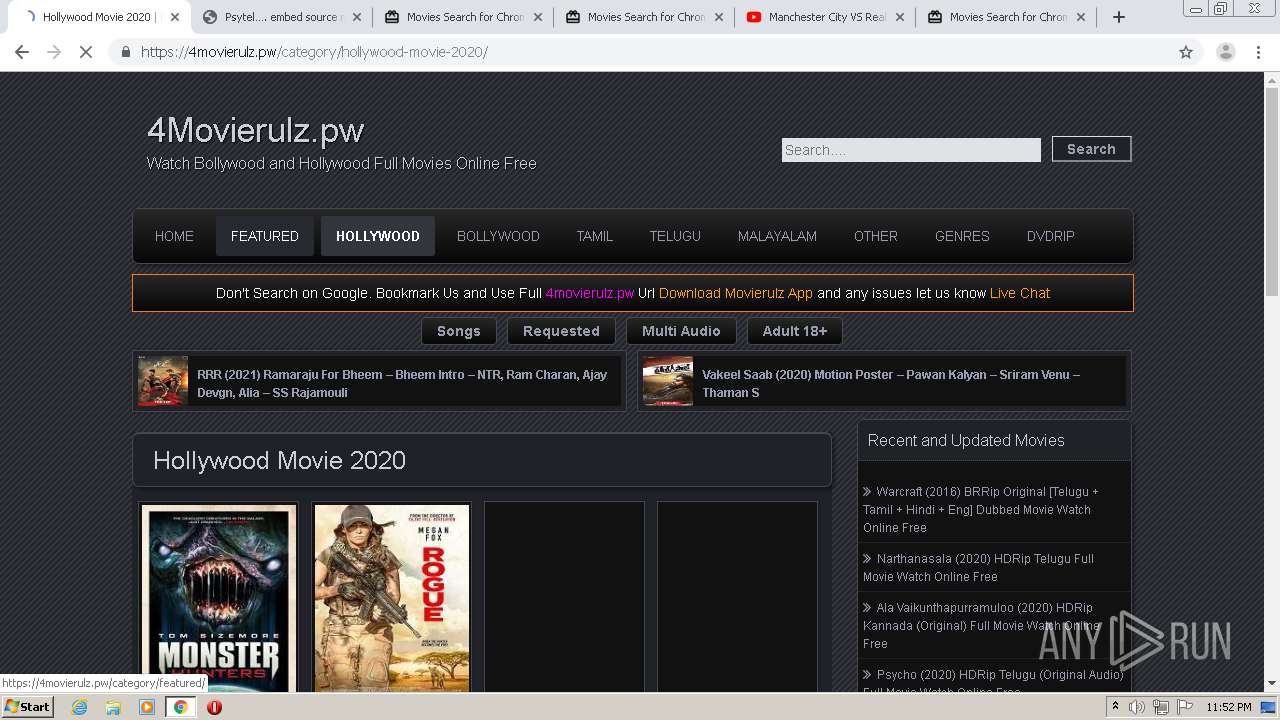Open the Chrome profile avatar icon
This screenshot has height=720, width=1280.
pos(1225,52)
